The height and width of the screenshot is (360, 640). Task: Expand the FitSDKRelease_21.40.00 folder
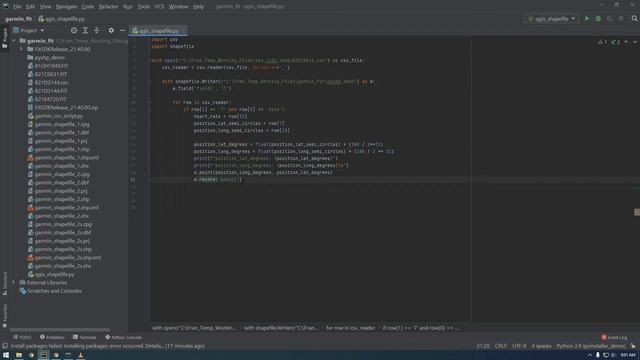21,49
